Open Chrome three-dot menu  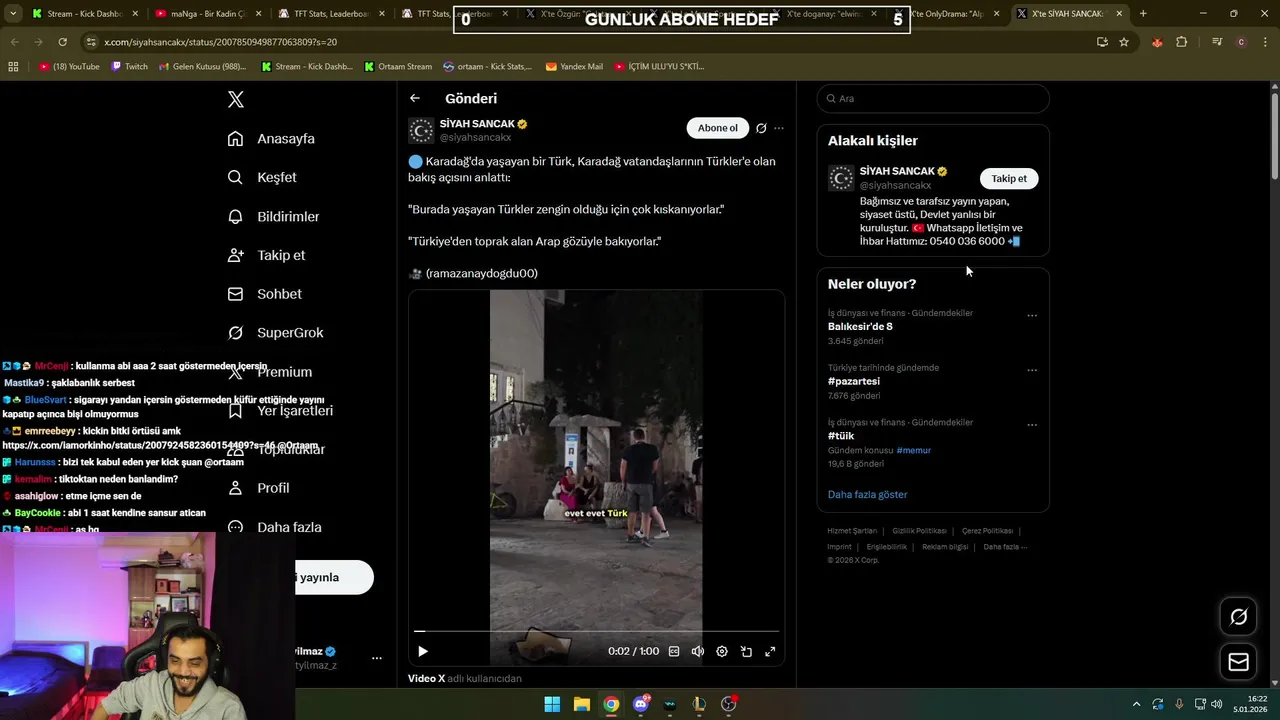[x=1264, y=42]
